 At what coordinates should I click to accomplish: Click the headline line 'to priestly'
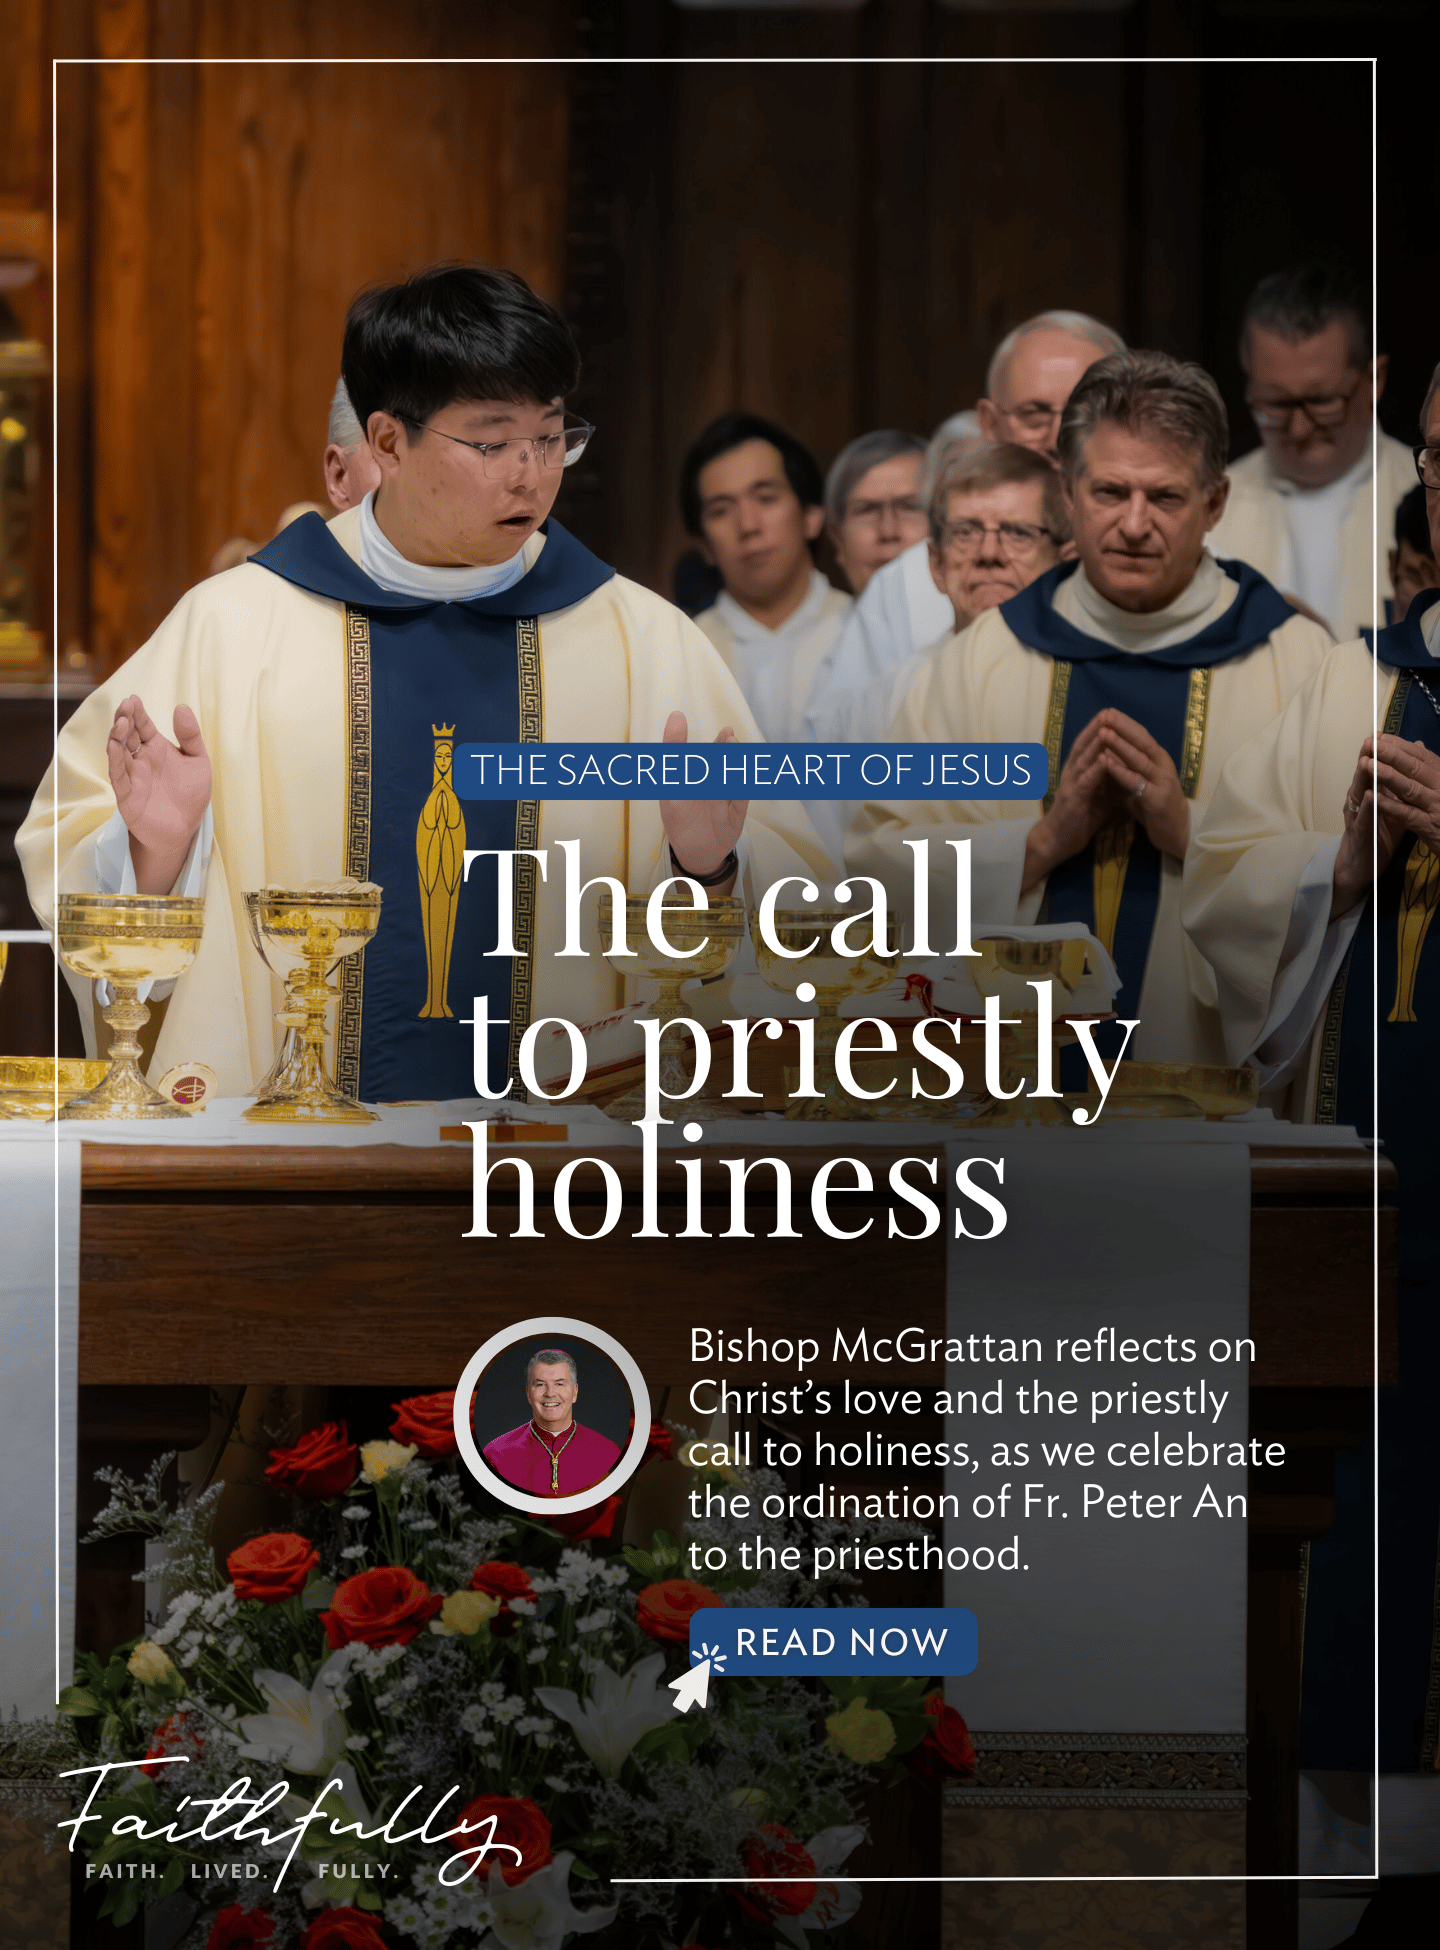point(800,1050)
